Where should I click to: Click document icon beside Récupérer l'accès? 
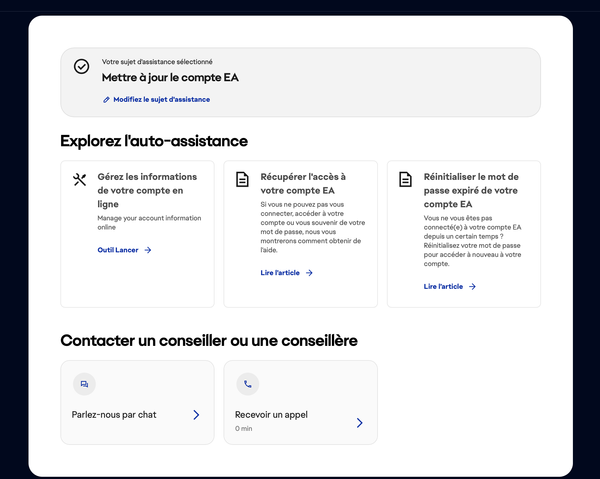point(242,180)
